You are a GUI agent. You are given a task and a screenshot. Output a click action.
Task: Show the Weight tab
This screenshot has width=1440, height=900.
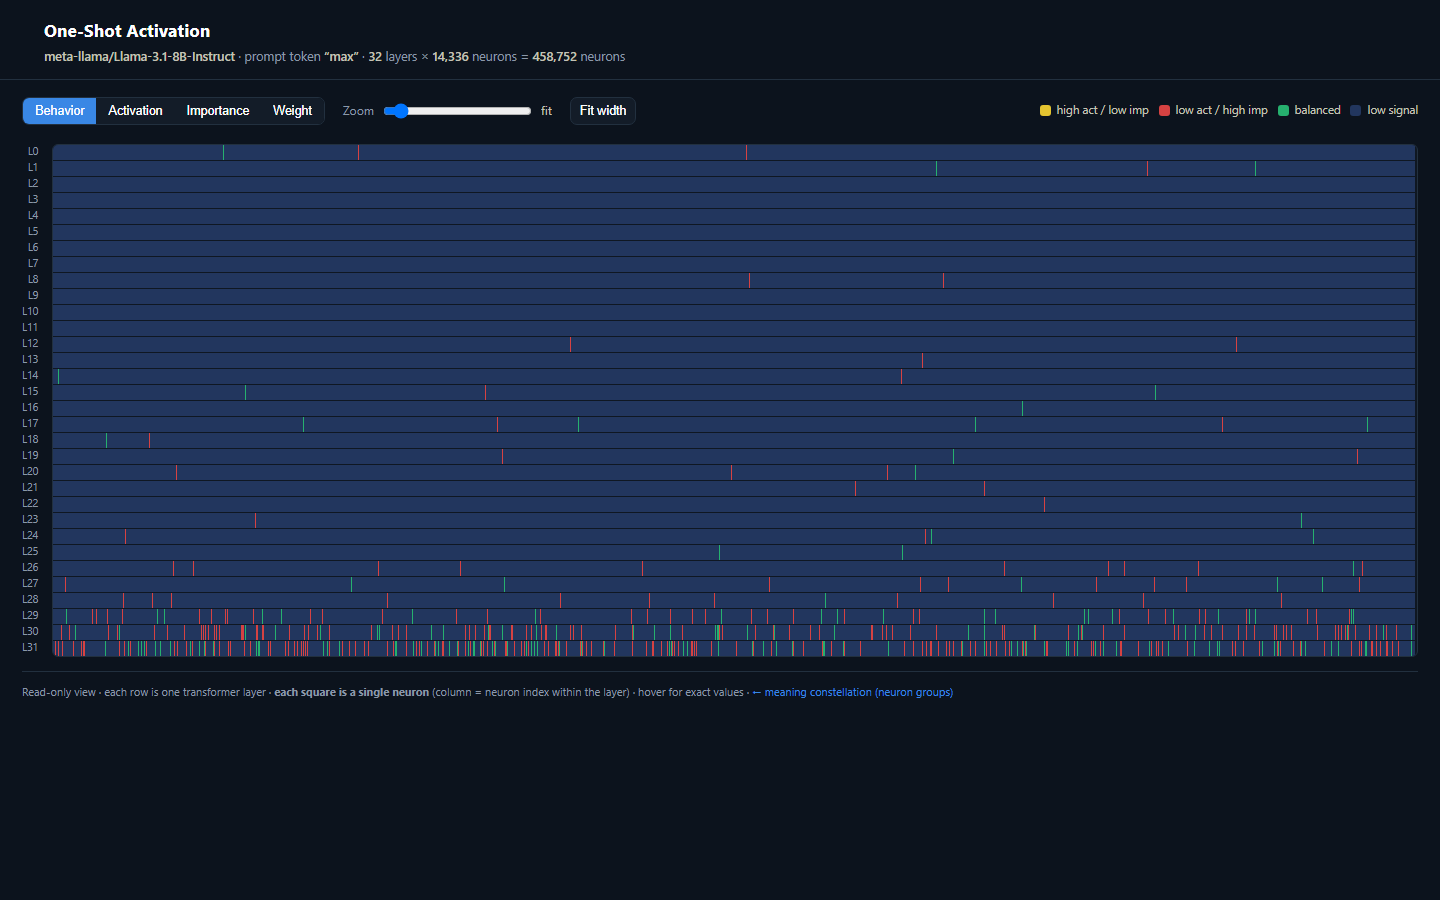tap(292, 111)
